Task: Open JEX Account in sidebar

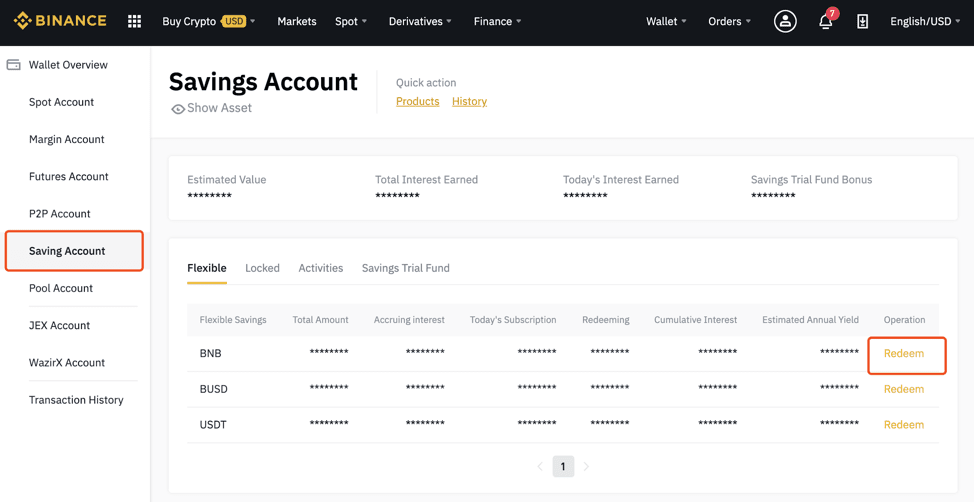Action: pos(59,326)
